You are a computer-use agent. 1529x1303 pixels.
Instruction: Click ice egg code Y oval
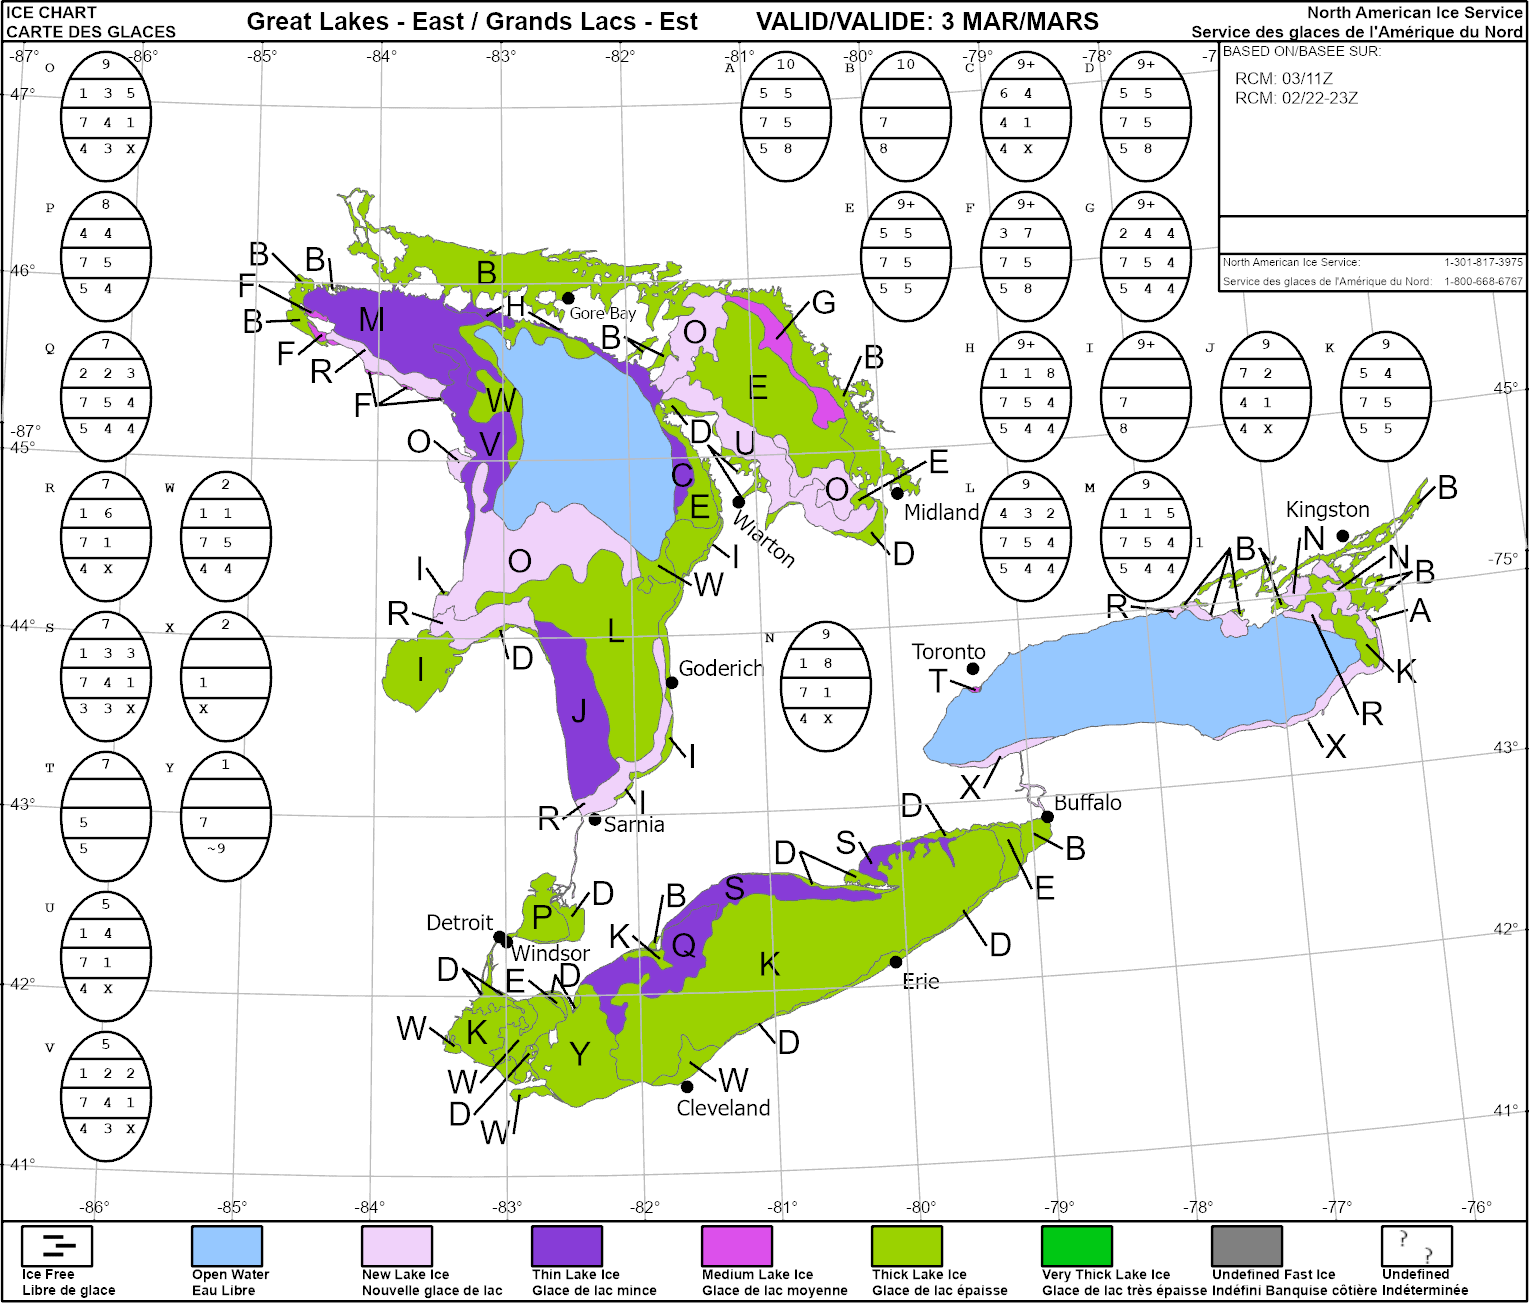226,816
